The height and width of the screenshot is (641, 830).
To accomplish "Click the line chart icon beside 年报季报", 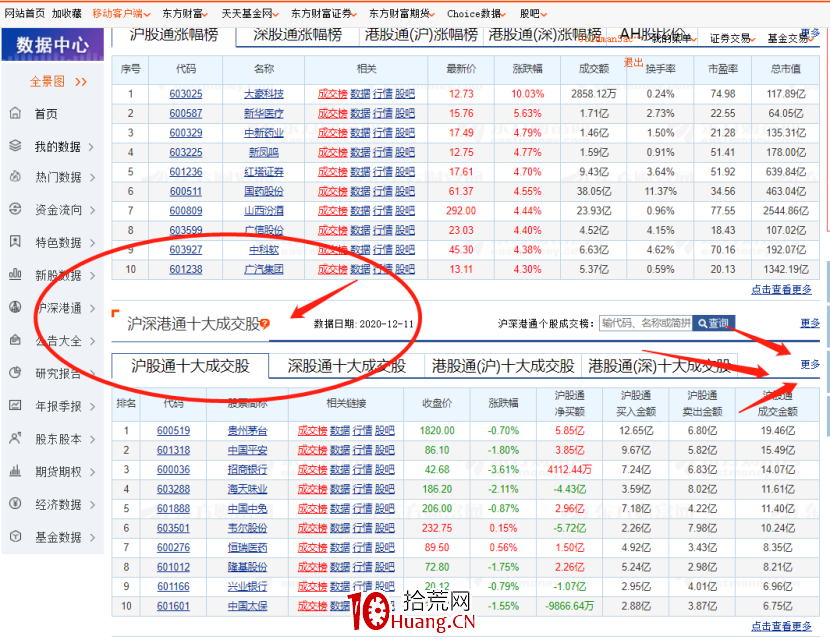I will click(x=15, y=405).
